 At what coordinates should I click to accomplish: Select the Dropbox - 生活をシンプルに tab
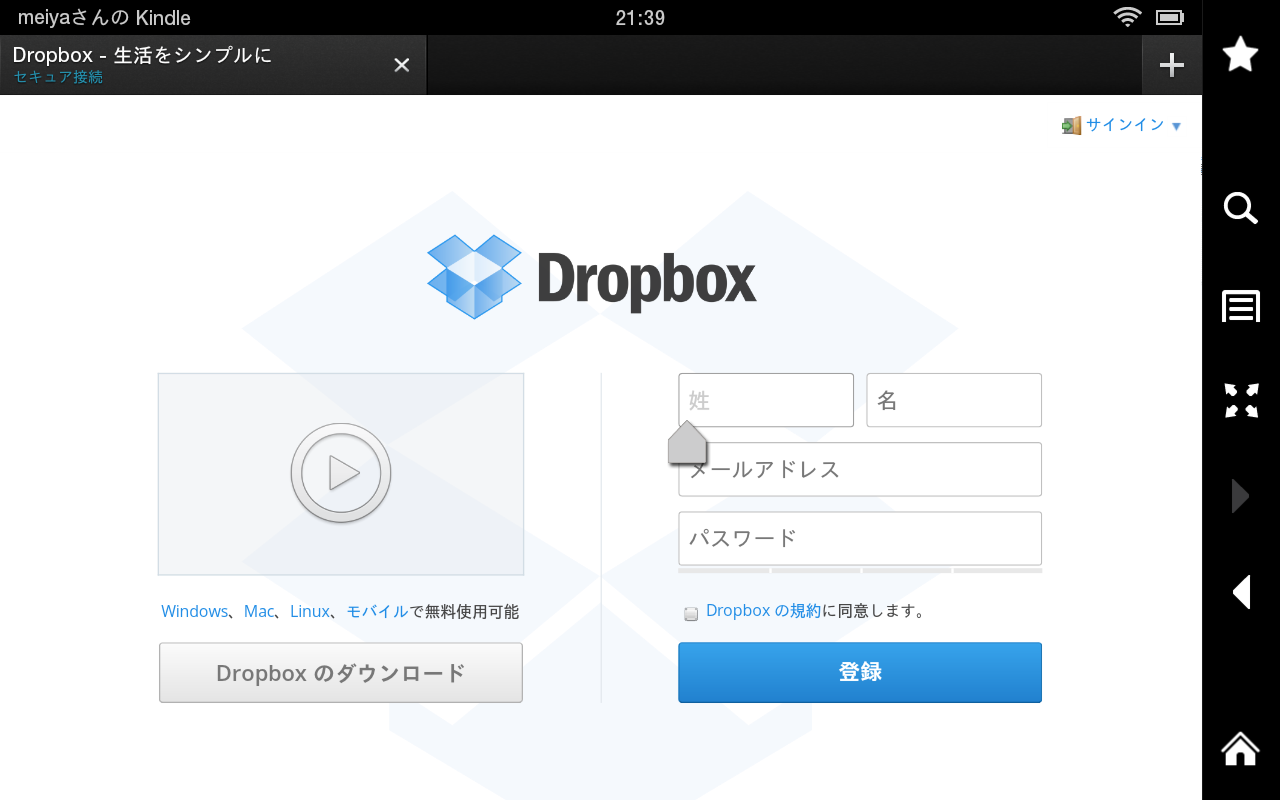click(x=213, y=65)
